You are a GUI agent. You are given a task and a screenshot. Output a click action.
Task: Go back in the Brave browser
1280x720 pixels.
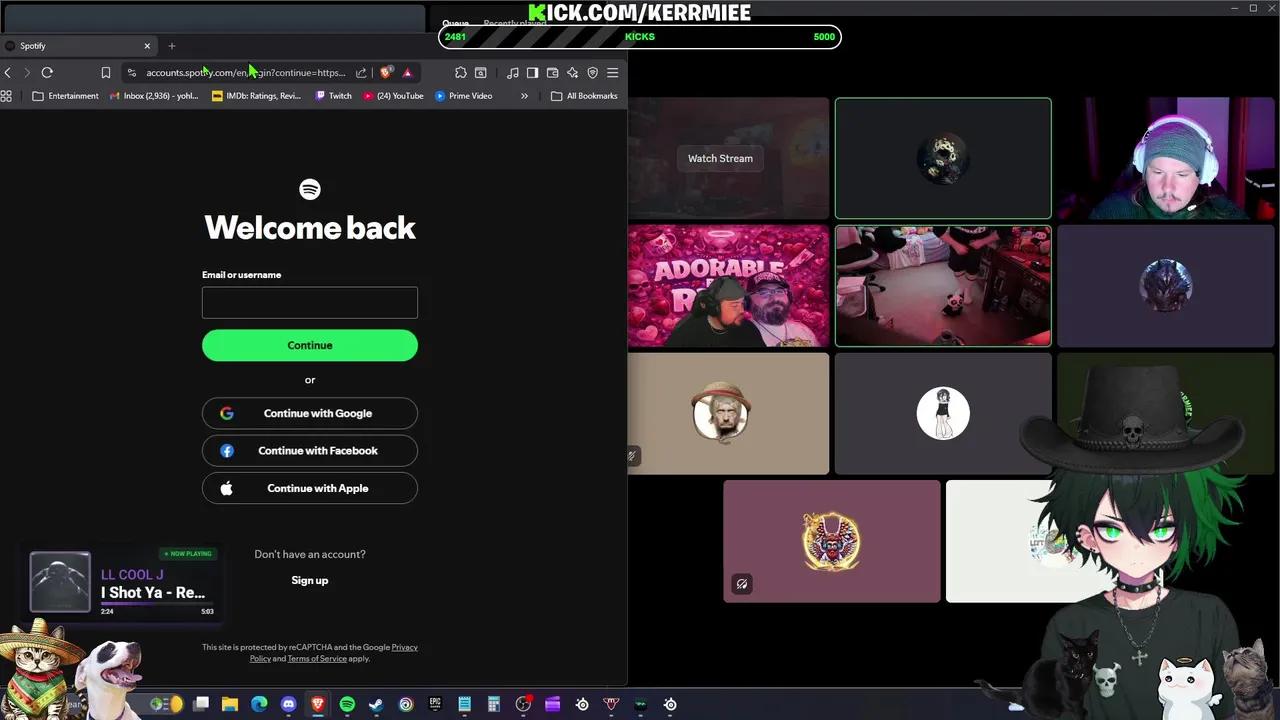pyautogui.click(x=7, y=72)
